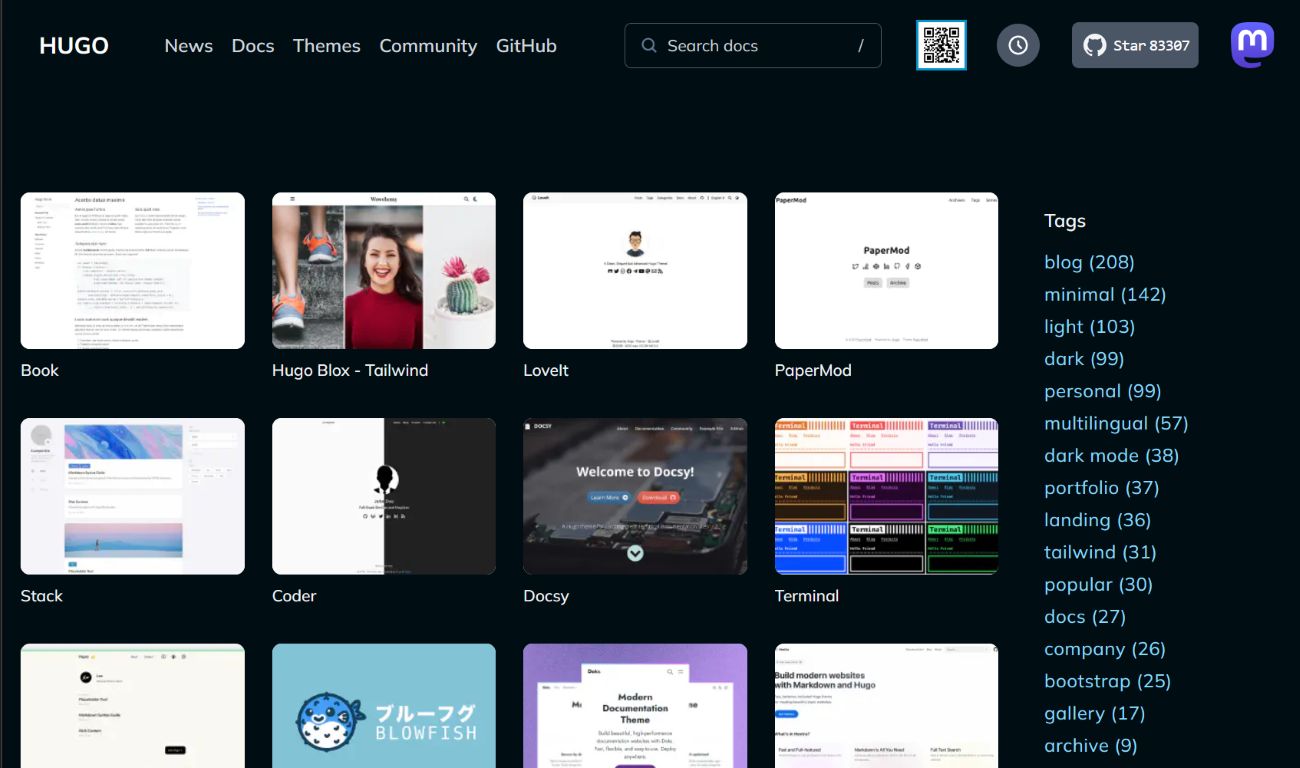Open the Mastodon profile icon
The width and height of the screenshot is (1300, 768).
[x=1251, y=44]
